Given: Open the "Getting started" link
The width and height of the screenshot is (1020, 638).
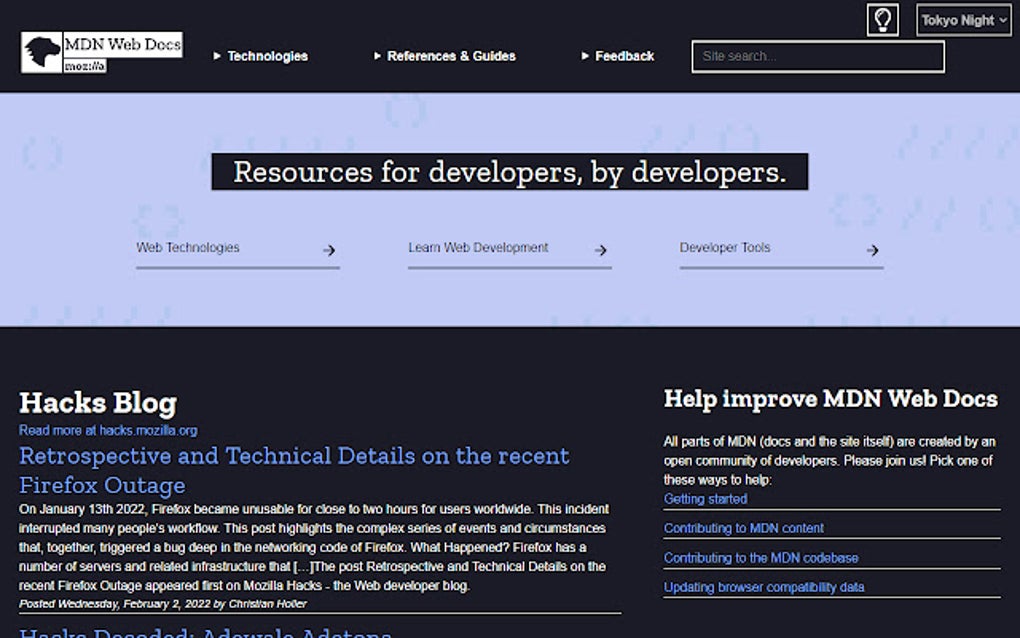Looking at the screenshot, I should pos(705,498).
